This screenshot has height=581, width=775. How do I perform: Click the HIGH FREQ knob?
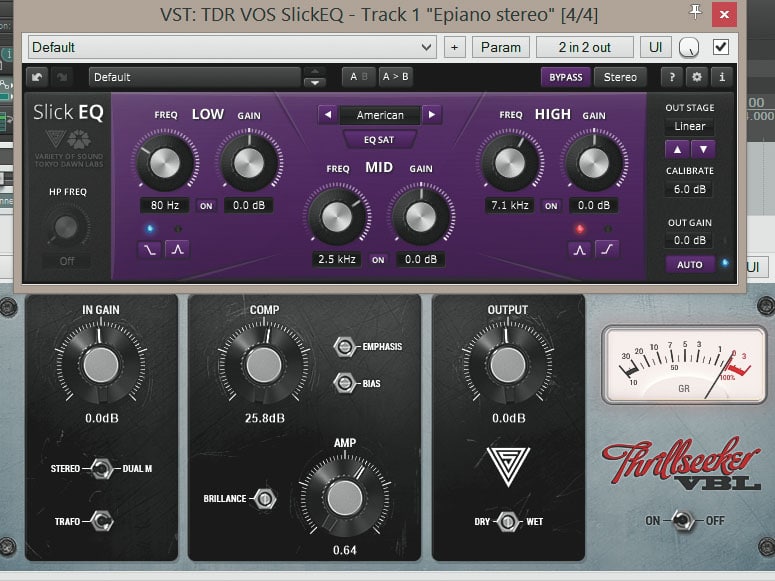(x=510, y=163)
